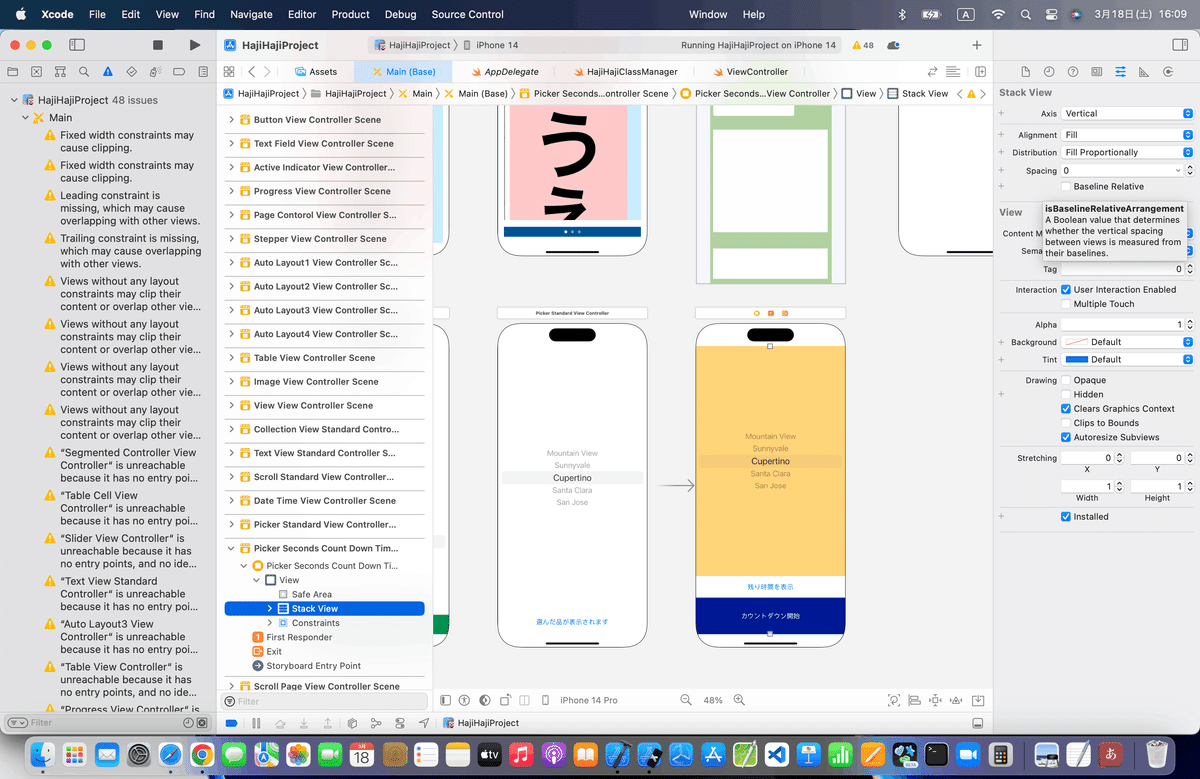The image size is (1200, 779).
Task: Open the Breakpoint navigator icon
Action: pyautogui.click(x=178, y=72)
